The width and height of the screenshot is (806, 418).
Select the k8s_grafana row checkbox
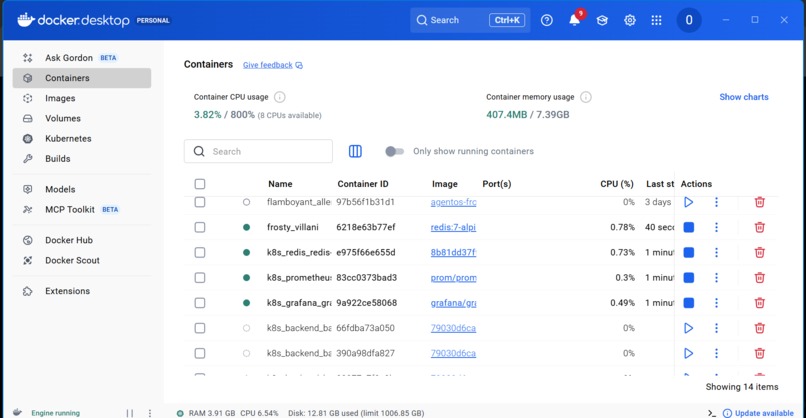coord(200,303)
